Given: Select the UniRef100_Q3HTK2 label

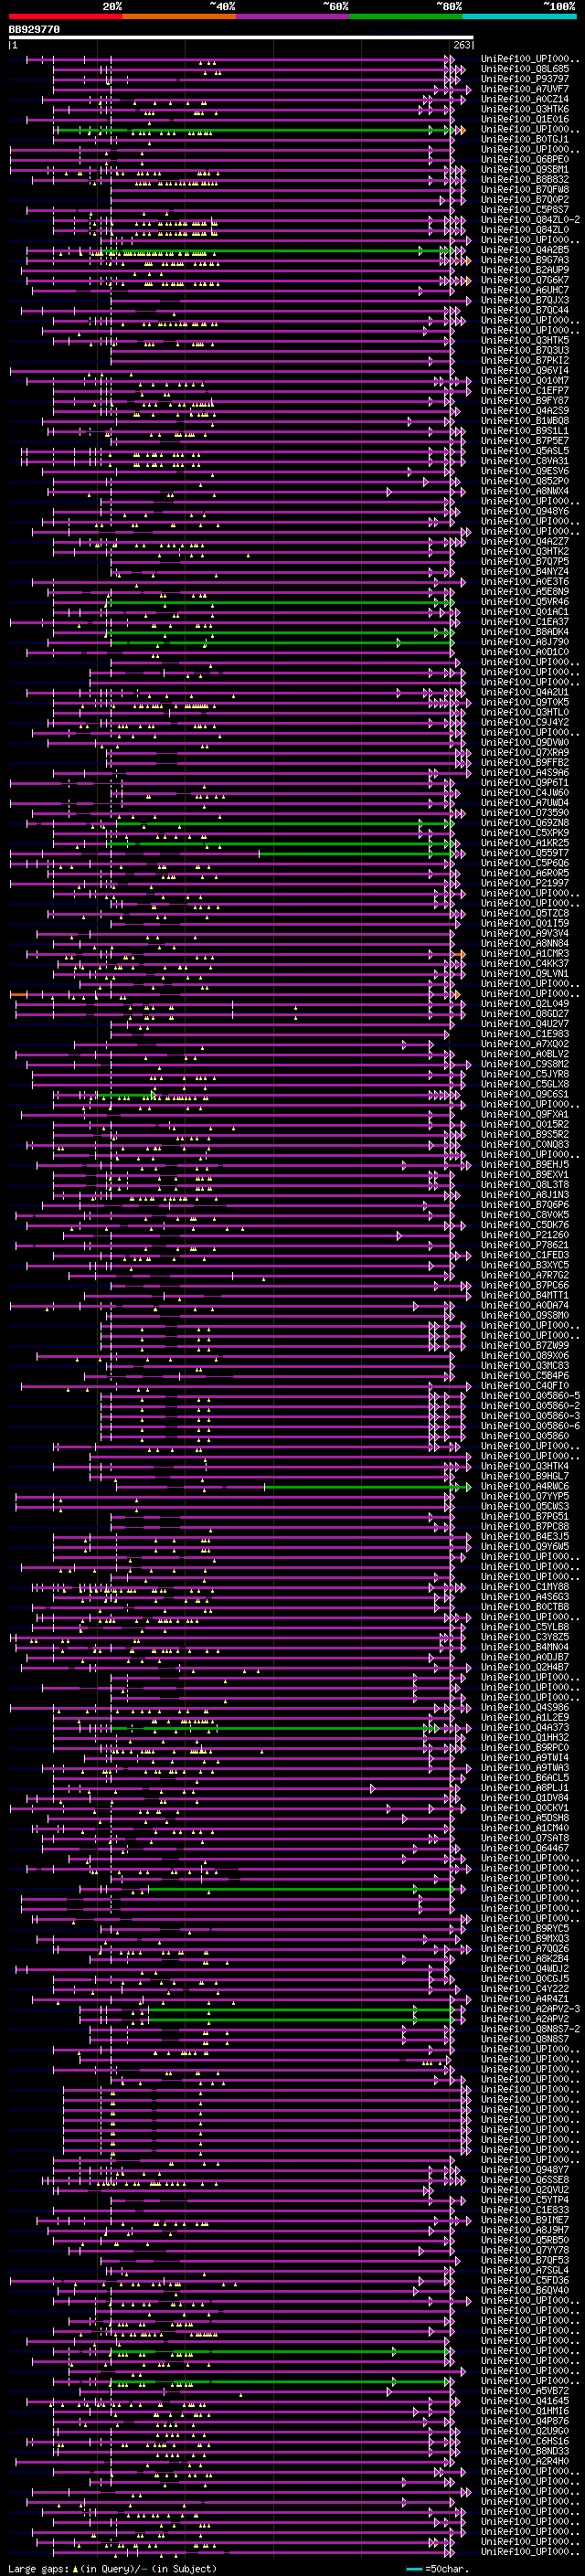Looking at the screenshot, I should coord(525,551).
